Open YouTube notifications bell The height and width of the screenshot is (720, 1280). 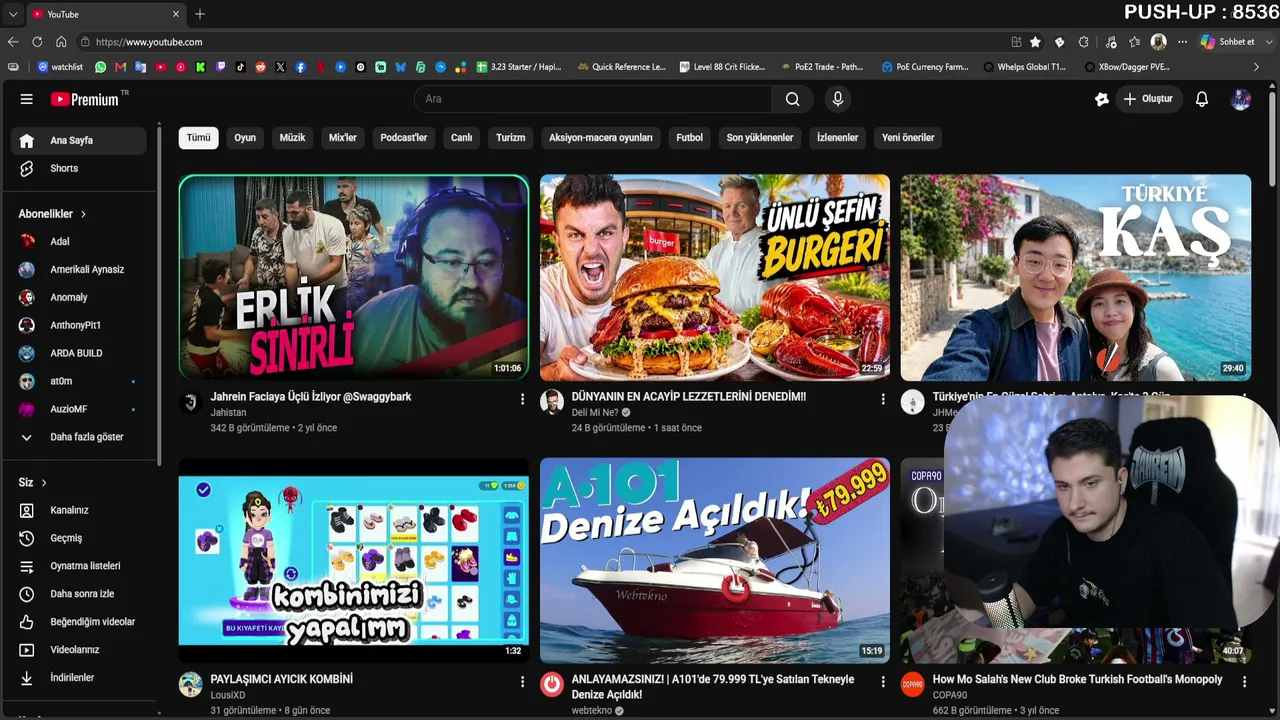pos(1202,99)
